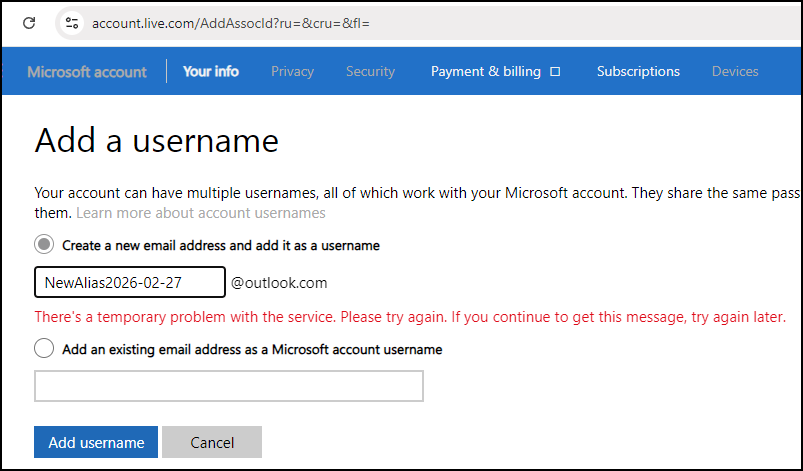Open Microsoft account home link
Screen dimensions: 803x471
pyautogui.click(x=87, y=72)
